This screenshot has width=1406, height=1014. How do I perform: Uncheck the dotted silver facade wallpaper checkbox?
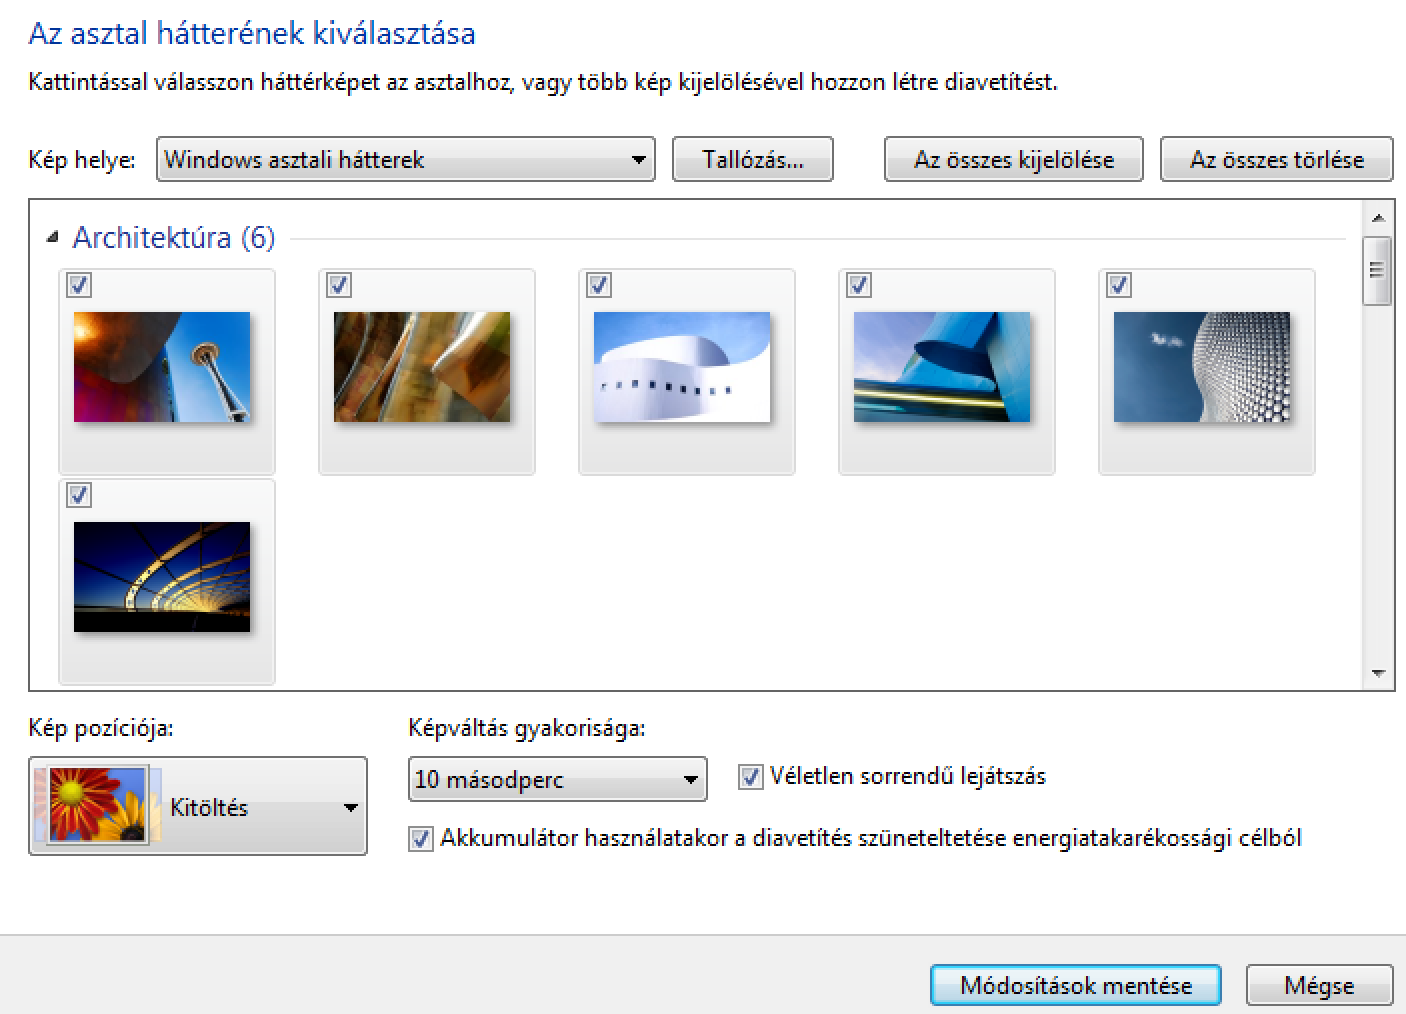[x=1119, y=285]
